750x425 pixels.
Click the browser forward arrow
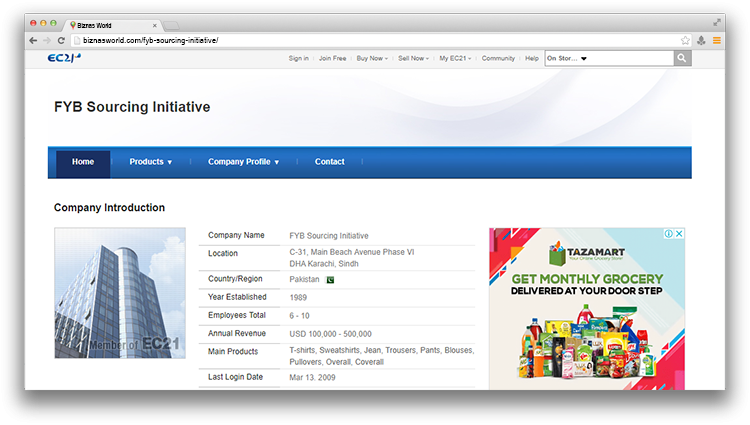47,40
